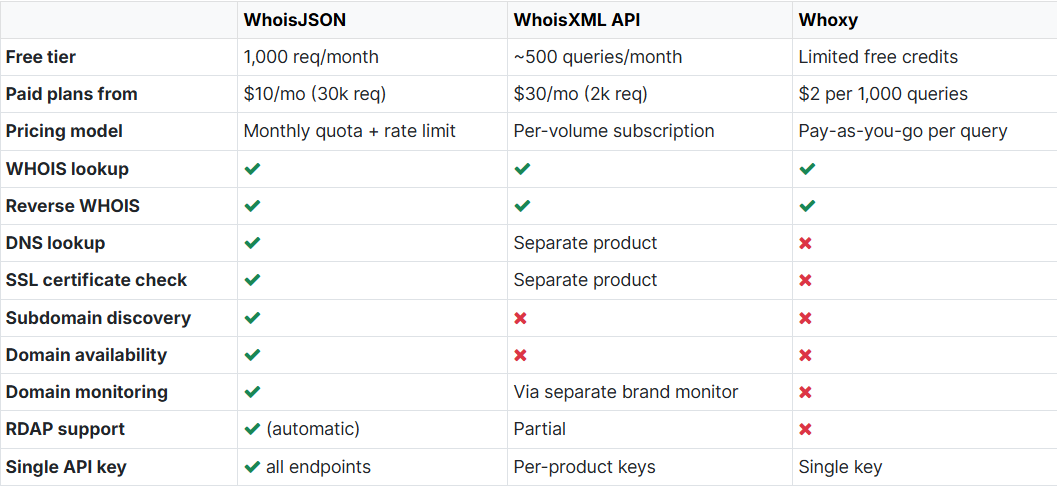Click the WHOIS lookup checkmark under Whoxy
The height and width of the screenshot is (486, 1057).
pyautogui.click(x=807, y=169)
